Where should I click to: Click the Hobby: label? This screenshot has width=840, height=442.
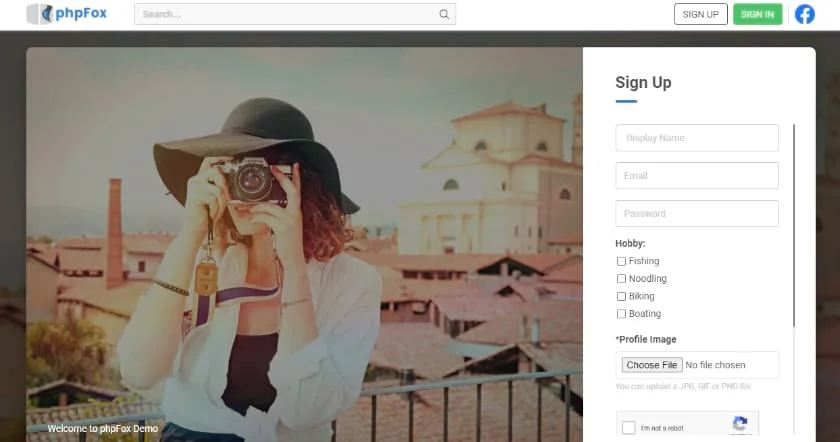(630, 243)
